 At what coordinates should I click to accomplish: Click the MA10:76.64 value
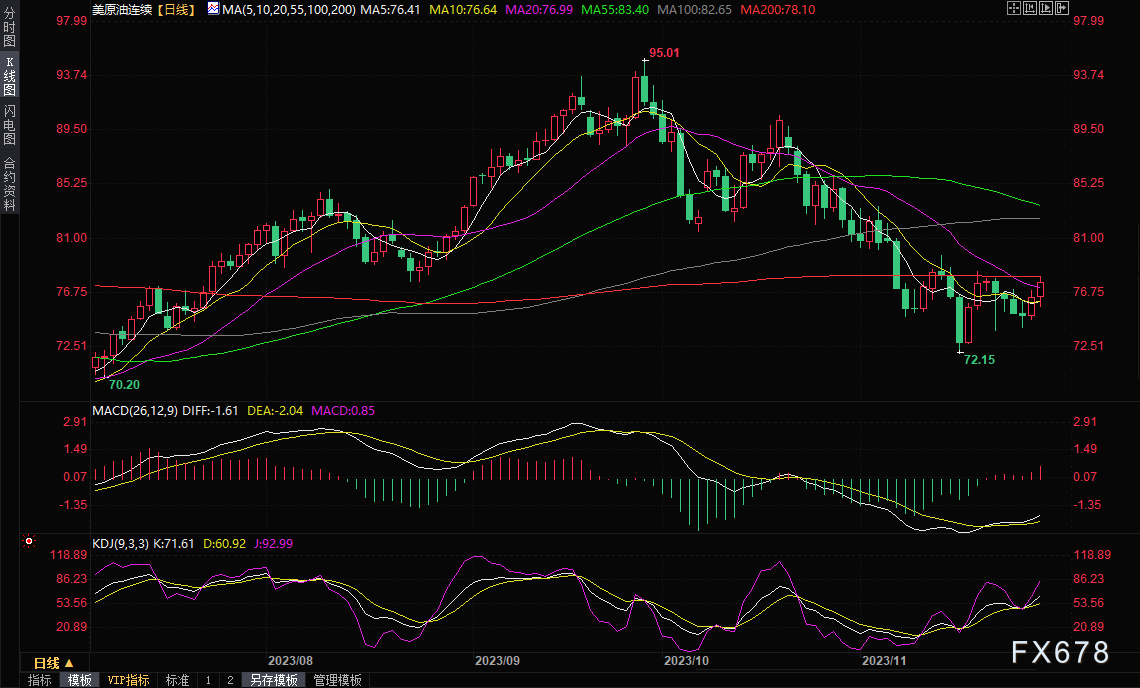tap(463, 9)
